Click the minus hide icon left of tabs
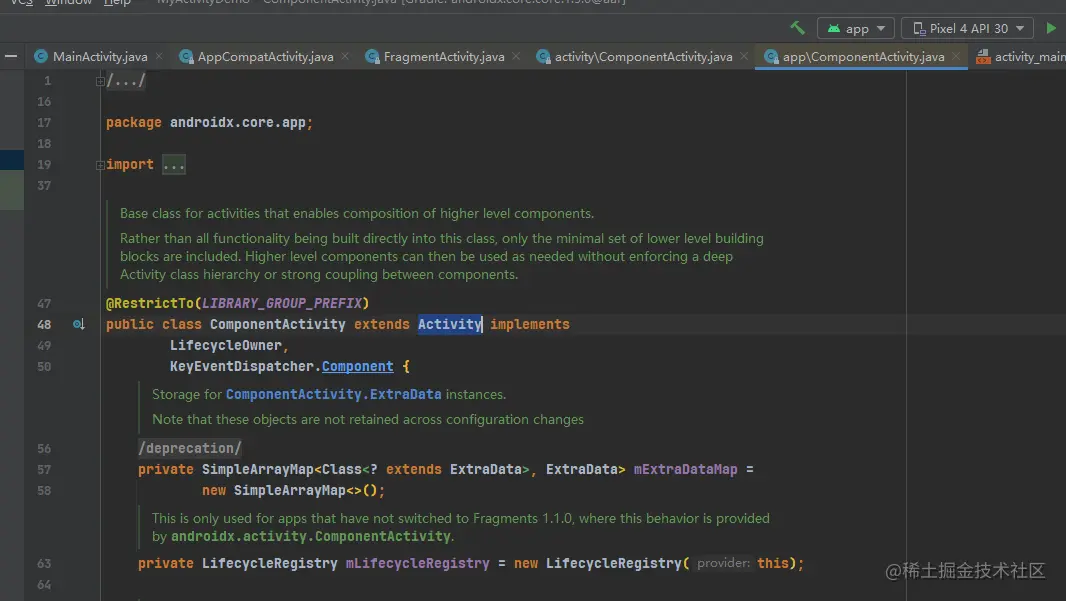 tap(11, 56)
